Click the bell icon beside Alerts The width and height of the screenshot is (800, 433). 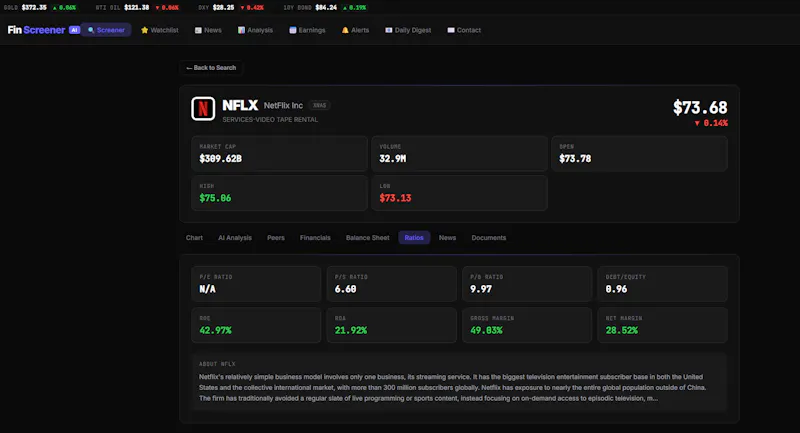pyautogui.click(x=345, y=30)
